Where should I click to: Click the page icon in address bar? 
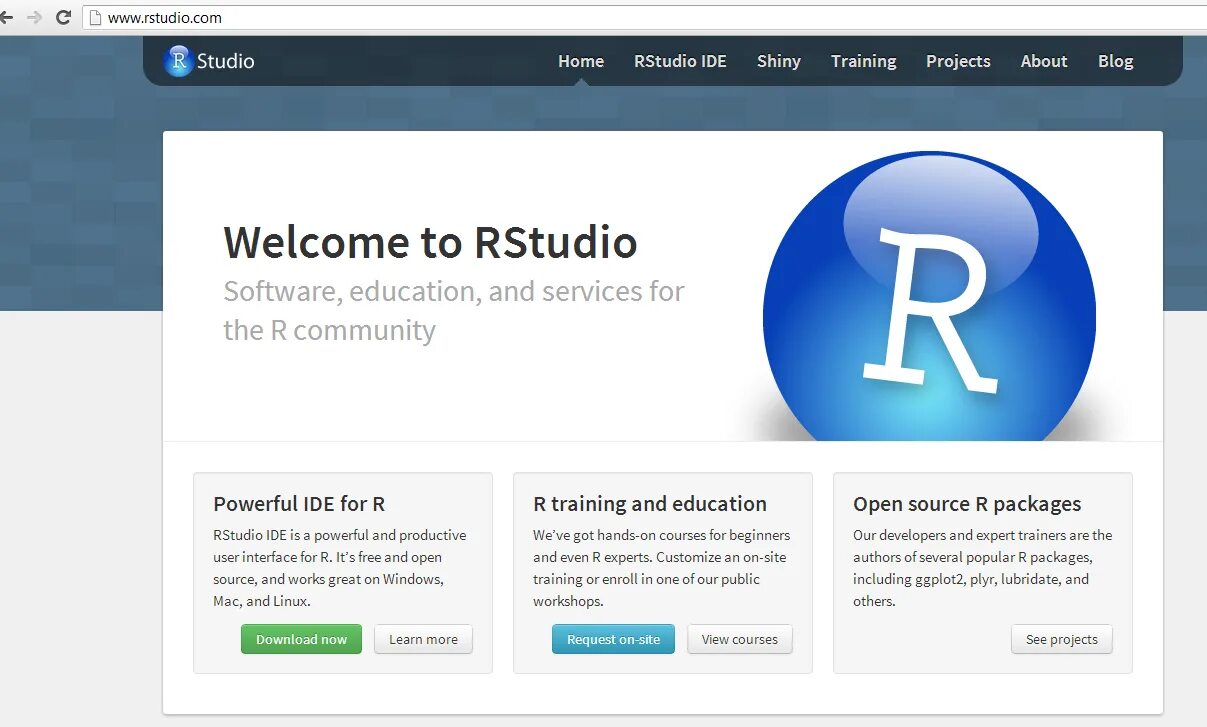(95, 17)
